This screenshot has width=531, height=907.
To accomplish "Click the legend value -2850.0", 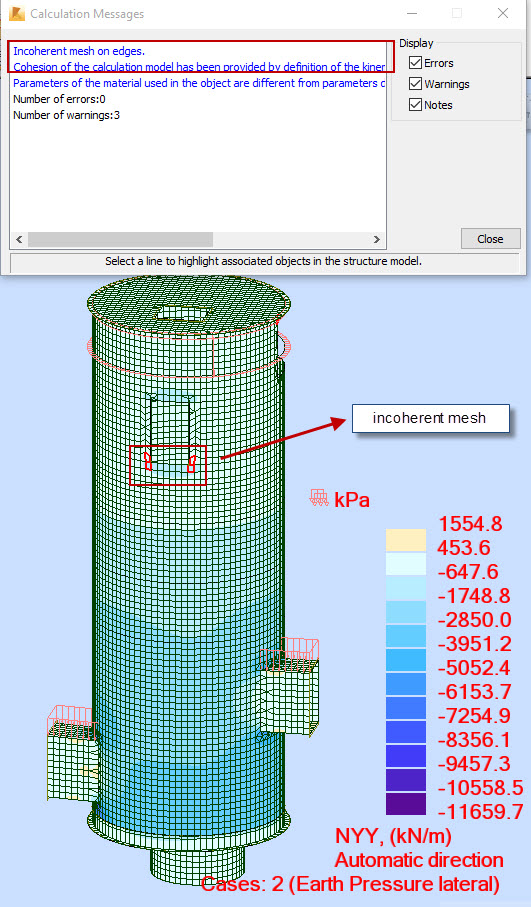I will click(x=475, y=620).
